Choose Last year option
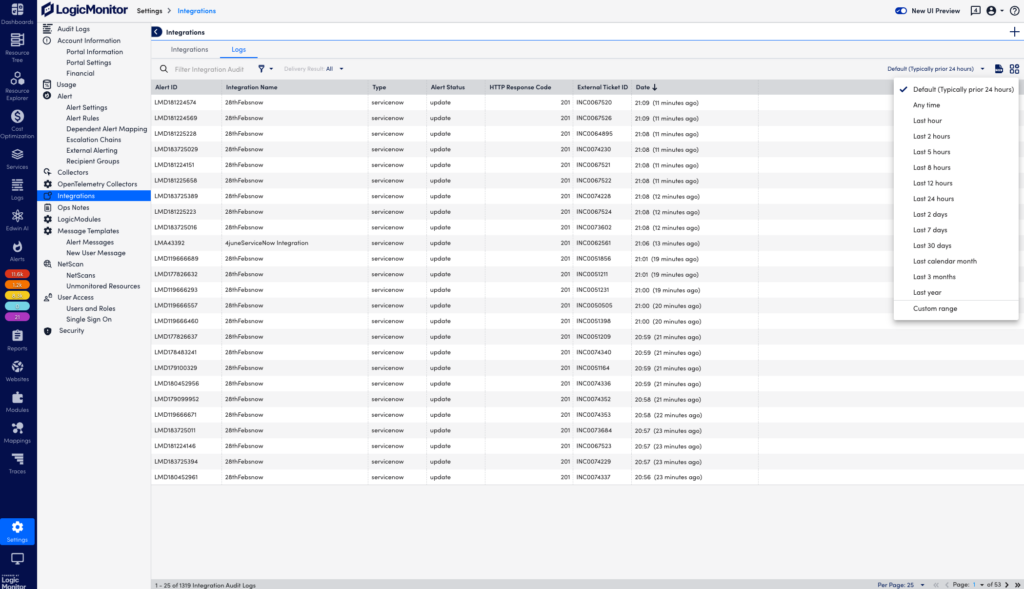The image size is (1024, 589). pos(956,293)
